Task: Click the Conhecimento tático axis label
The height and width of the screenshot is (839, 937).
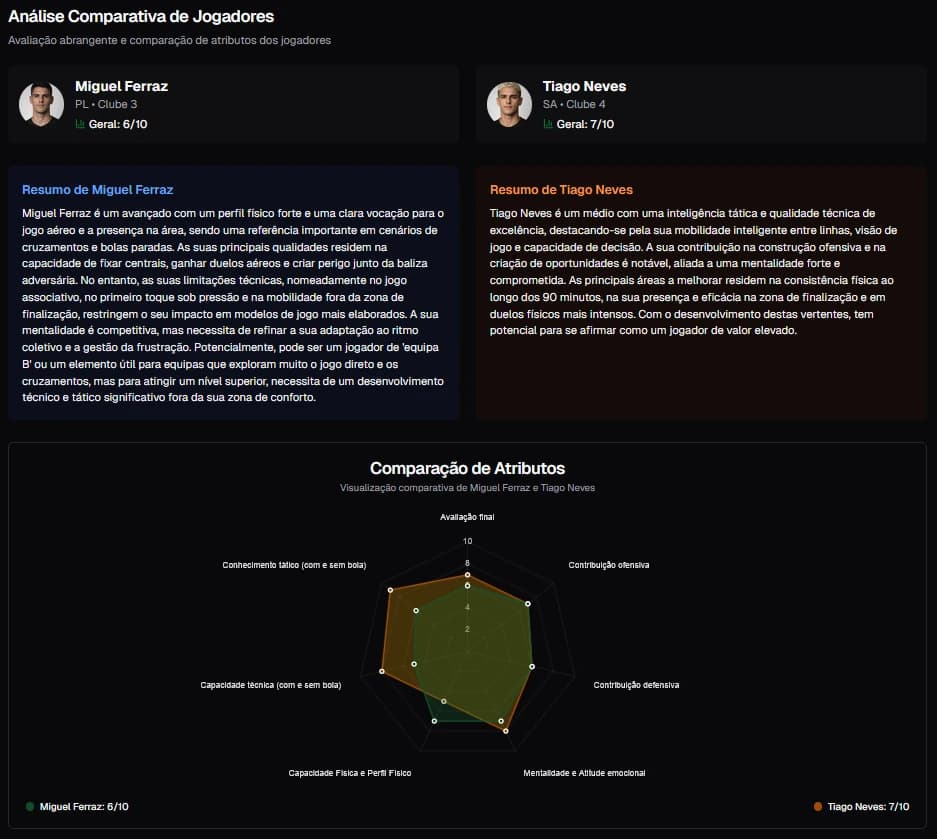Action: click(294, 565)
